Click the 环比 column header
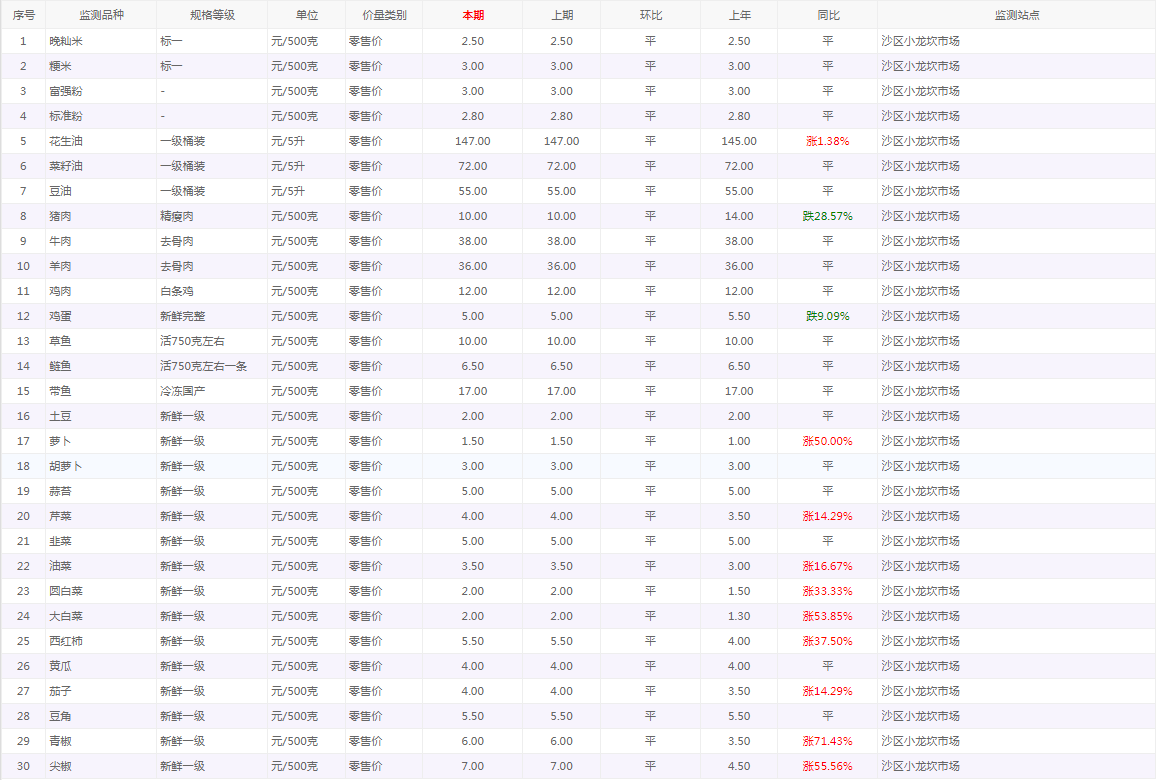Image resolution: width=1156 pixels, height=780 pixels. click(650, 15)
